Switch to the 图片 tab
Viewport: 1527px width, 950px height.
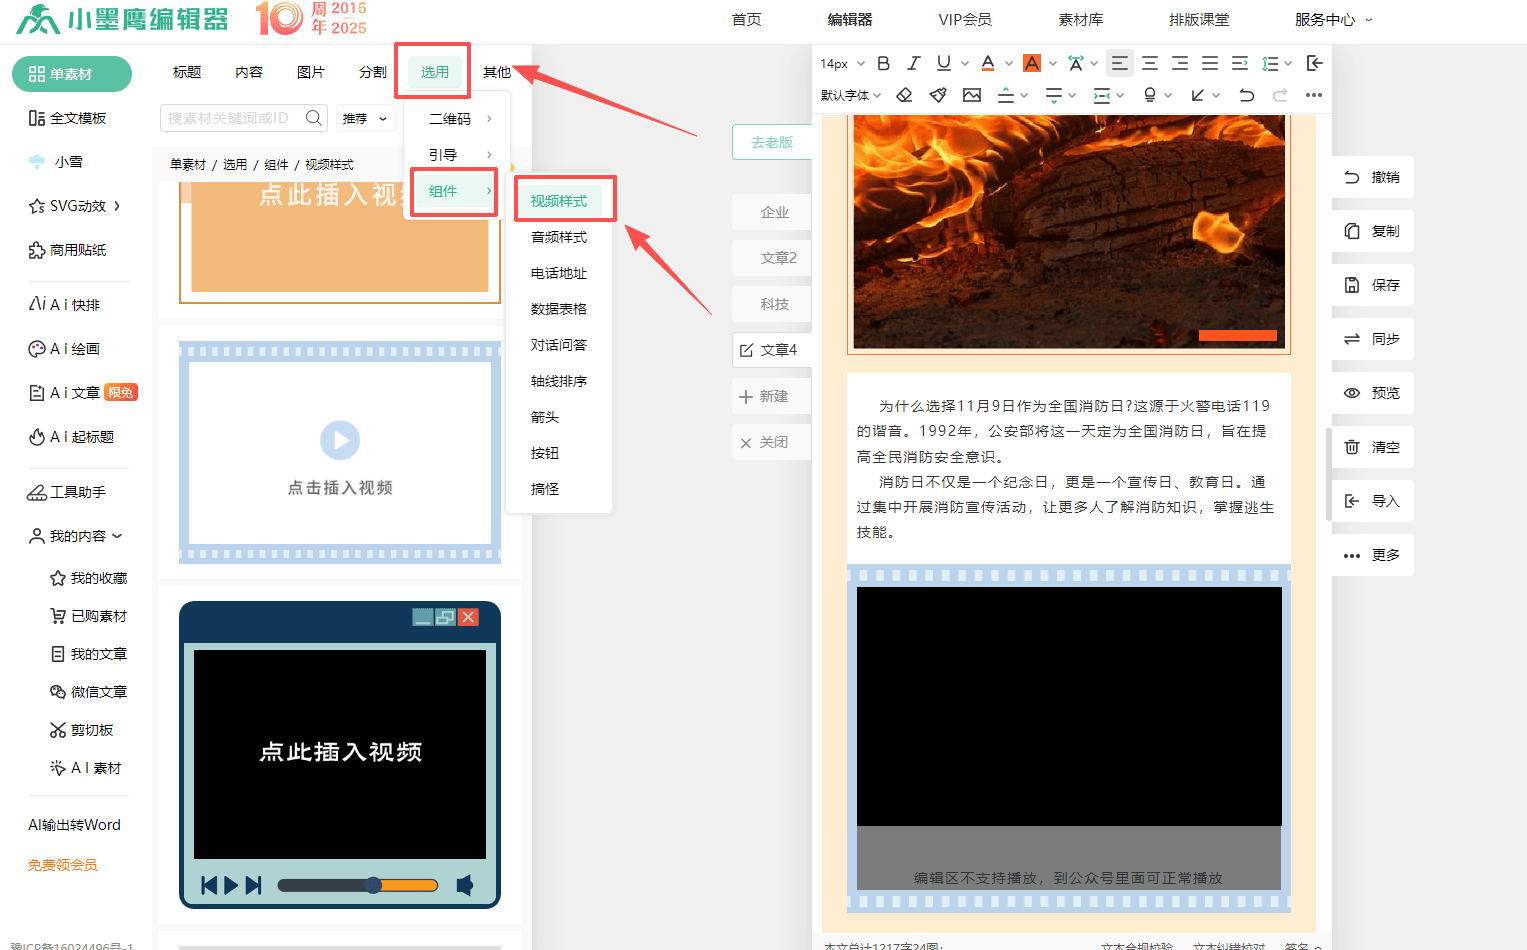311,72
